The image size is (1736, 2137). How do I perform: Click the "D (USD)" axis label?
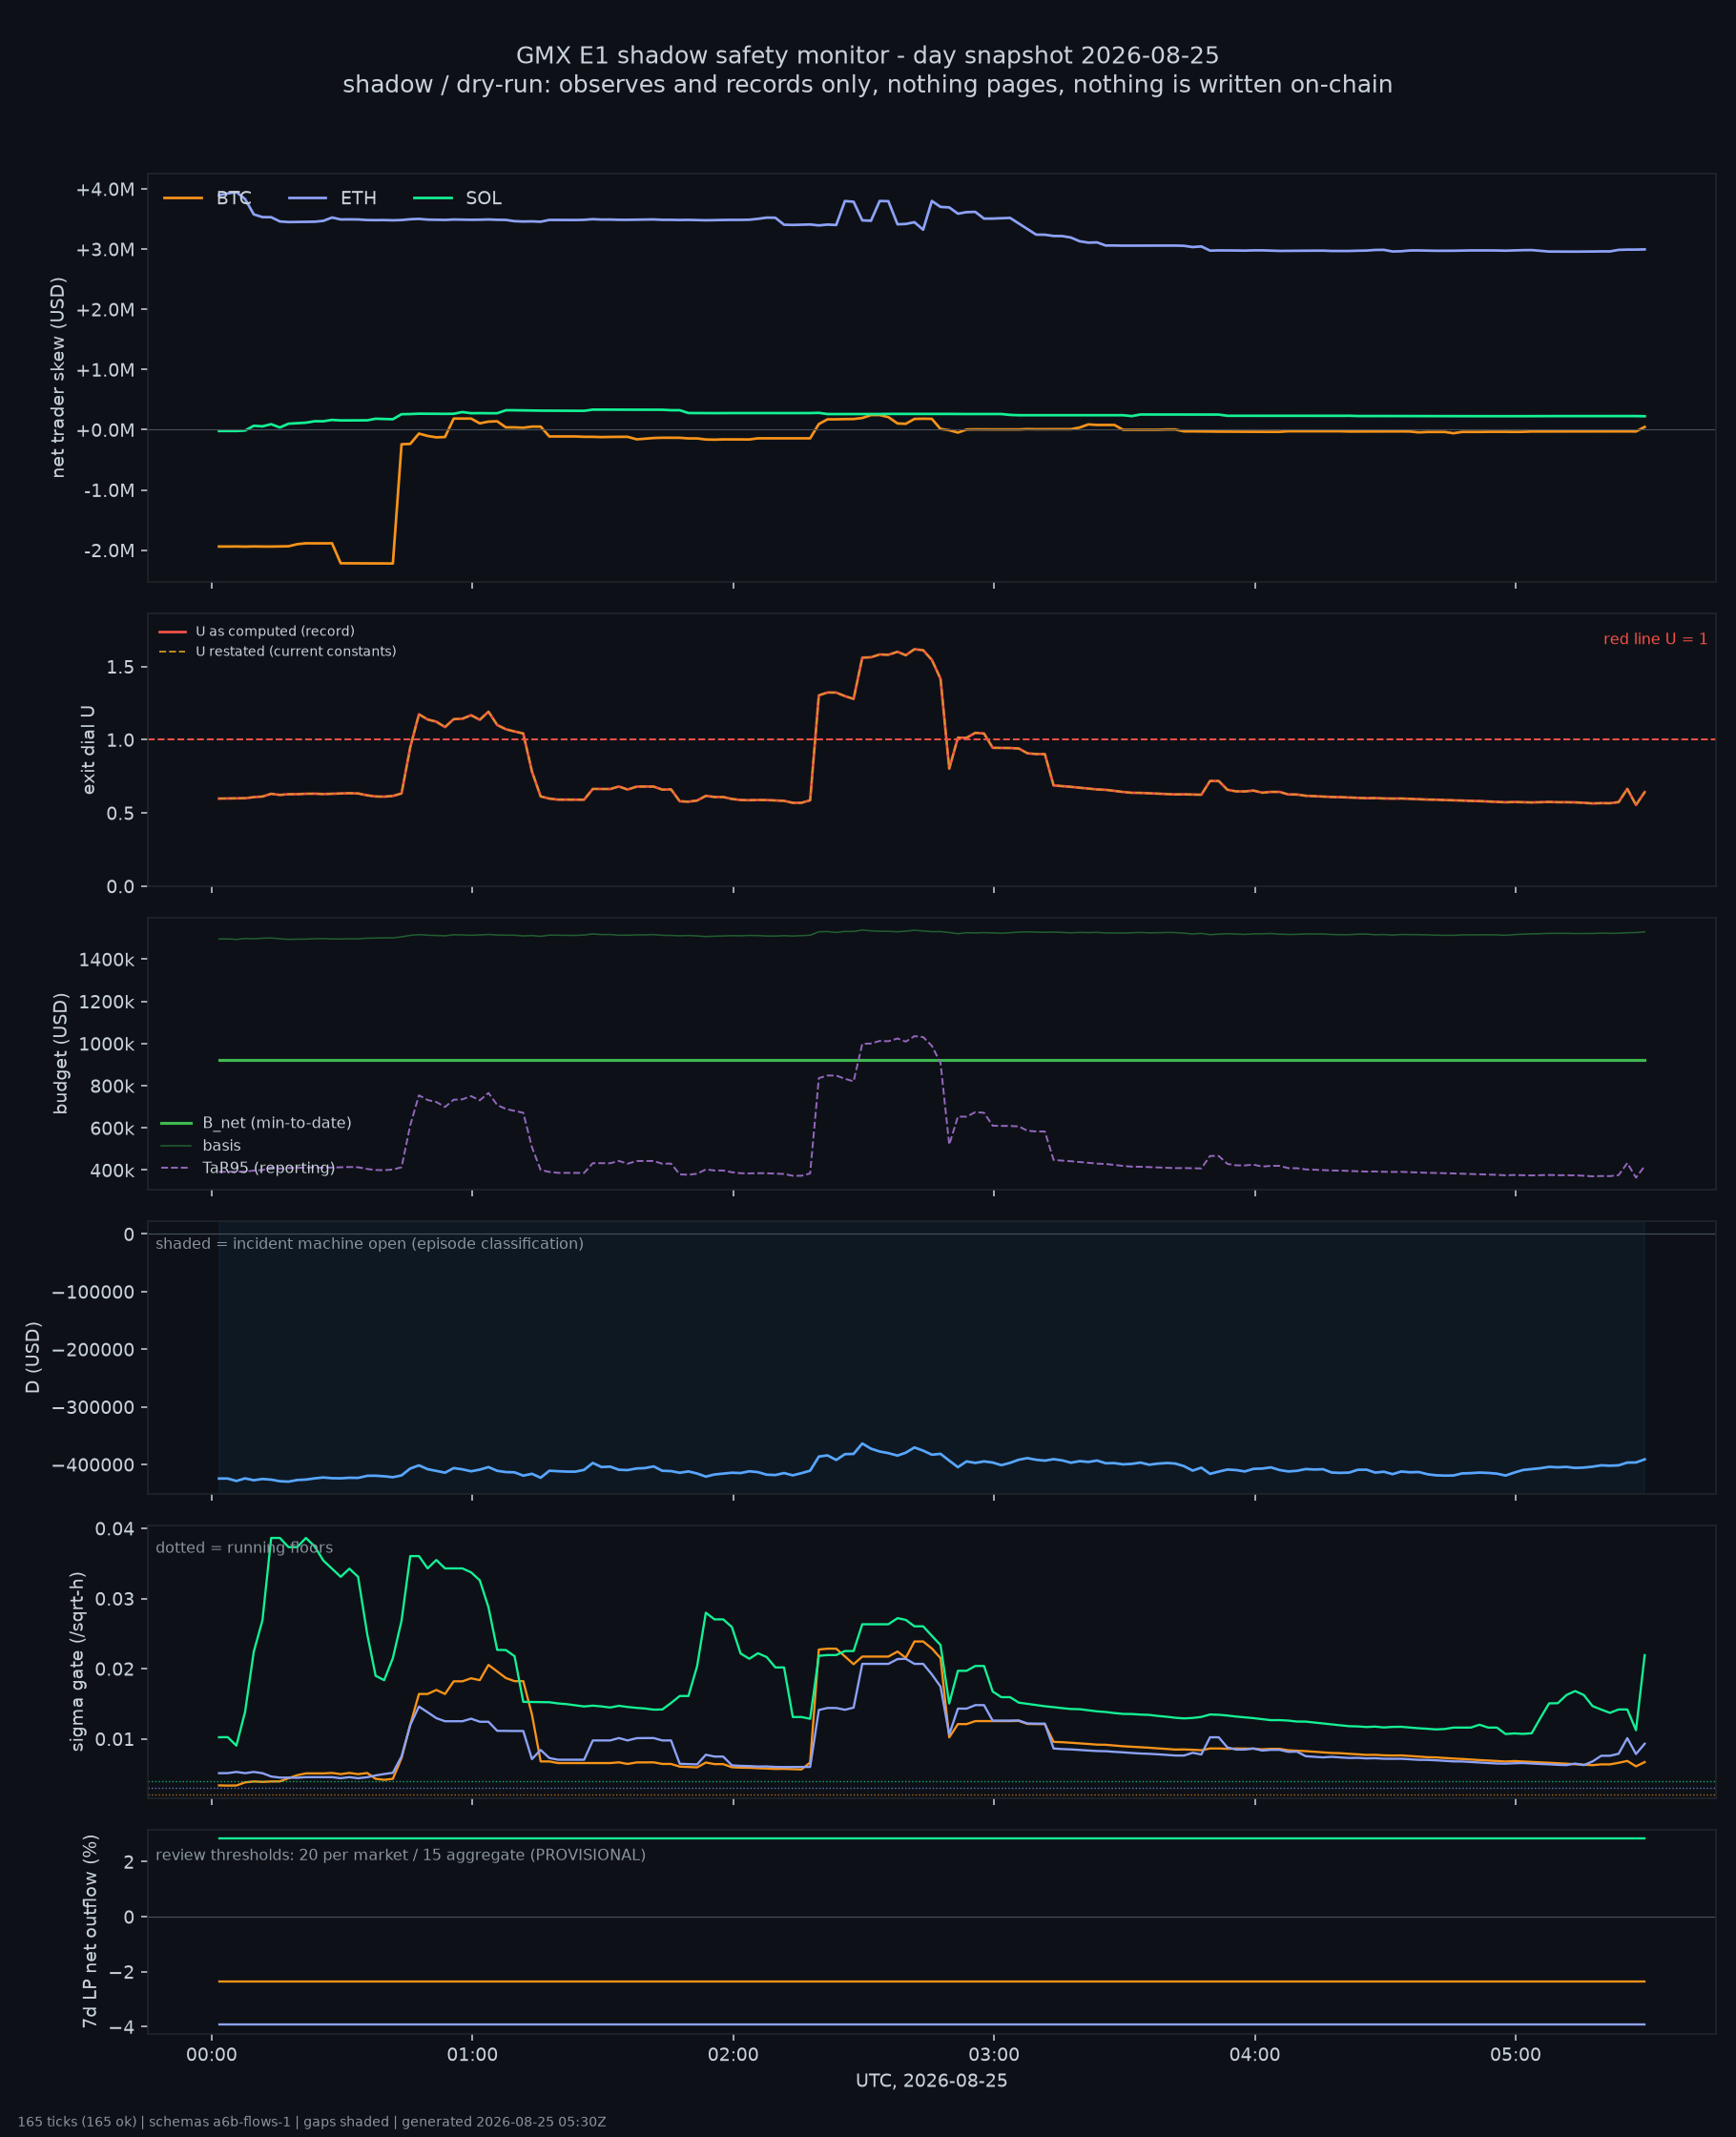33,1357
